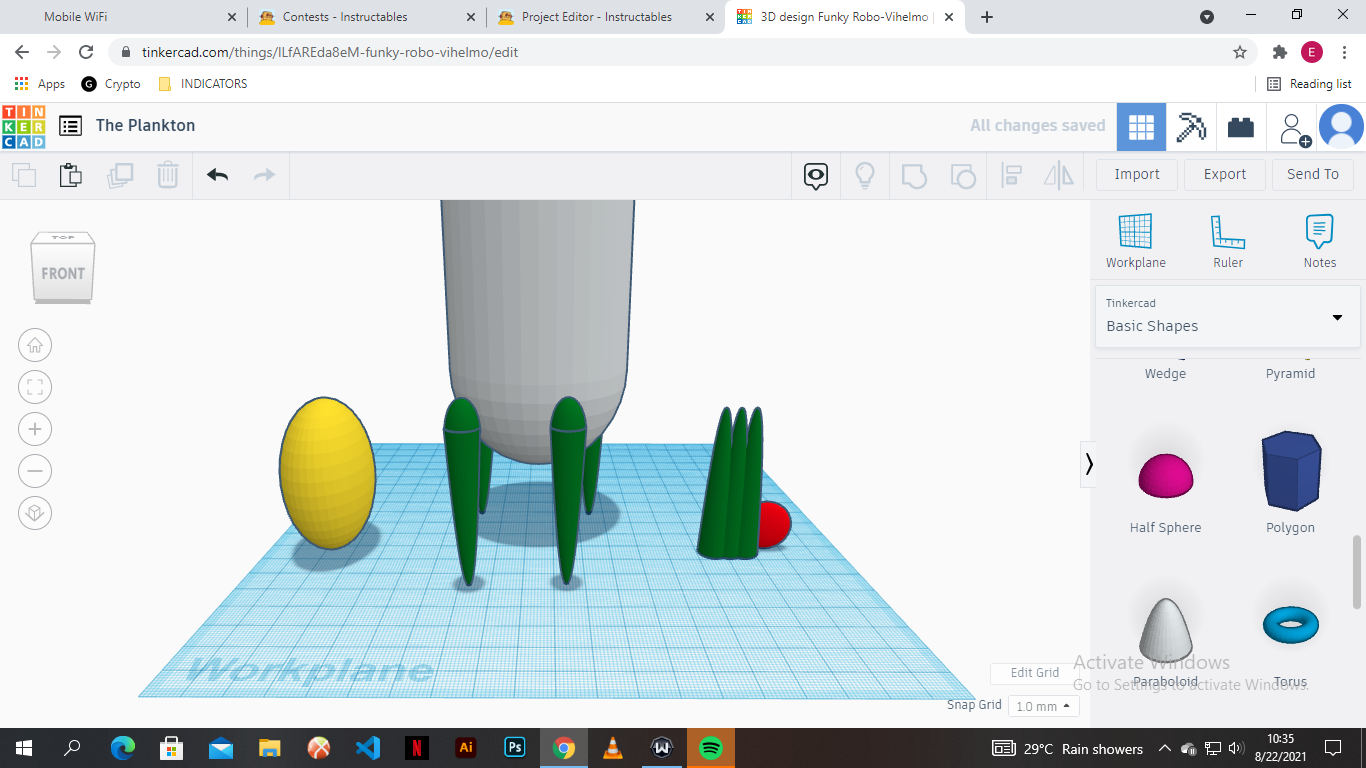Open the Snap Grid 1.0 mm dropdown
Image resolution: width=1366 pixels, height=768 pixels.
1044,706
